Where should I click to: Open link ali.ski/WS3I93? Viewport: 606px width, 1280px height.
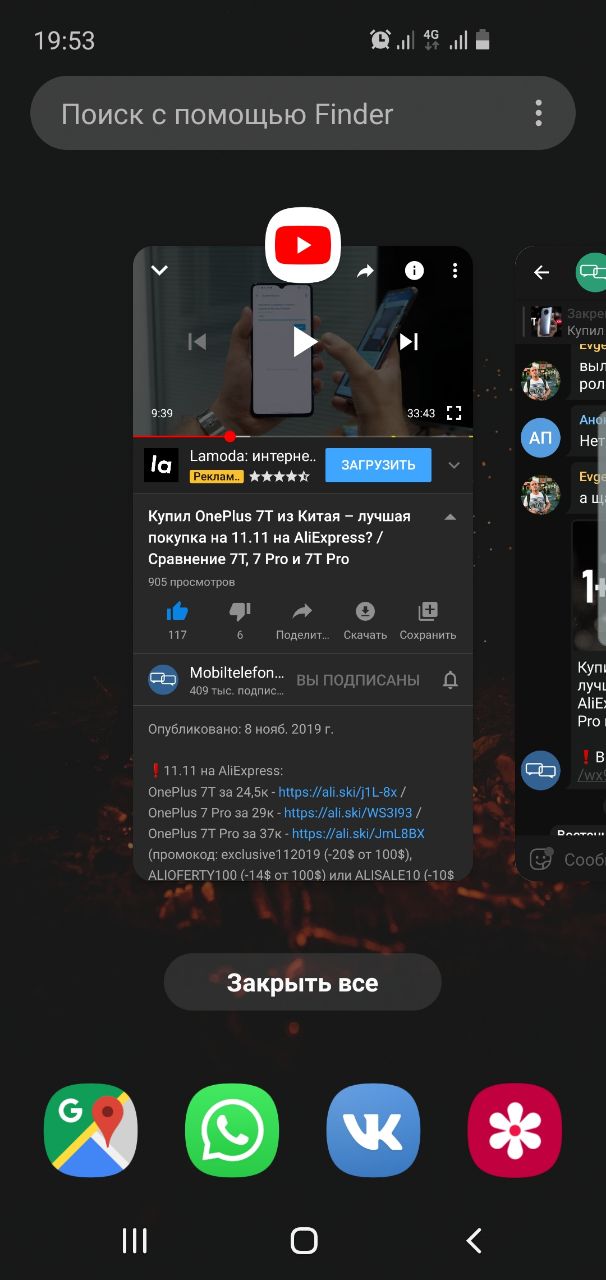tap(348, 812)
